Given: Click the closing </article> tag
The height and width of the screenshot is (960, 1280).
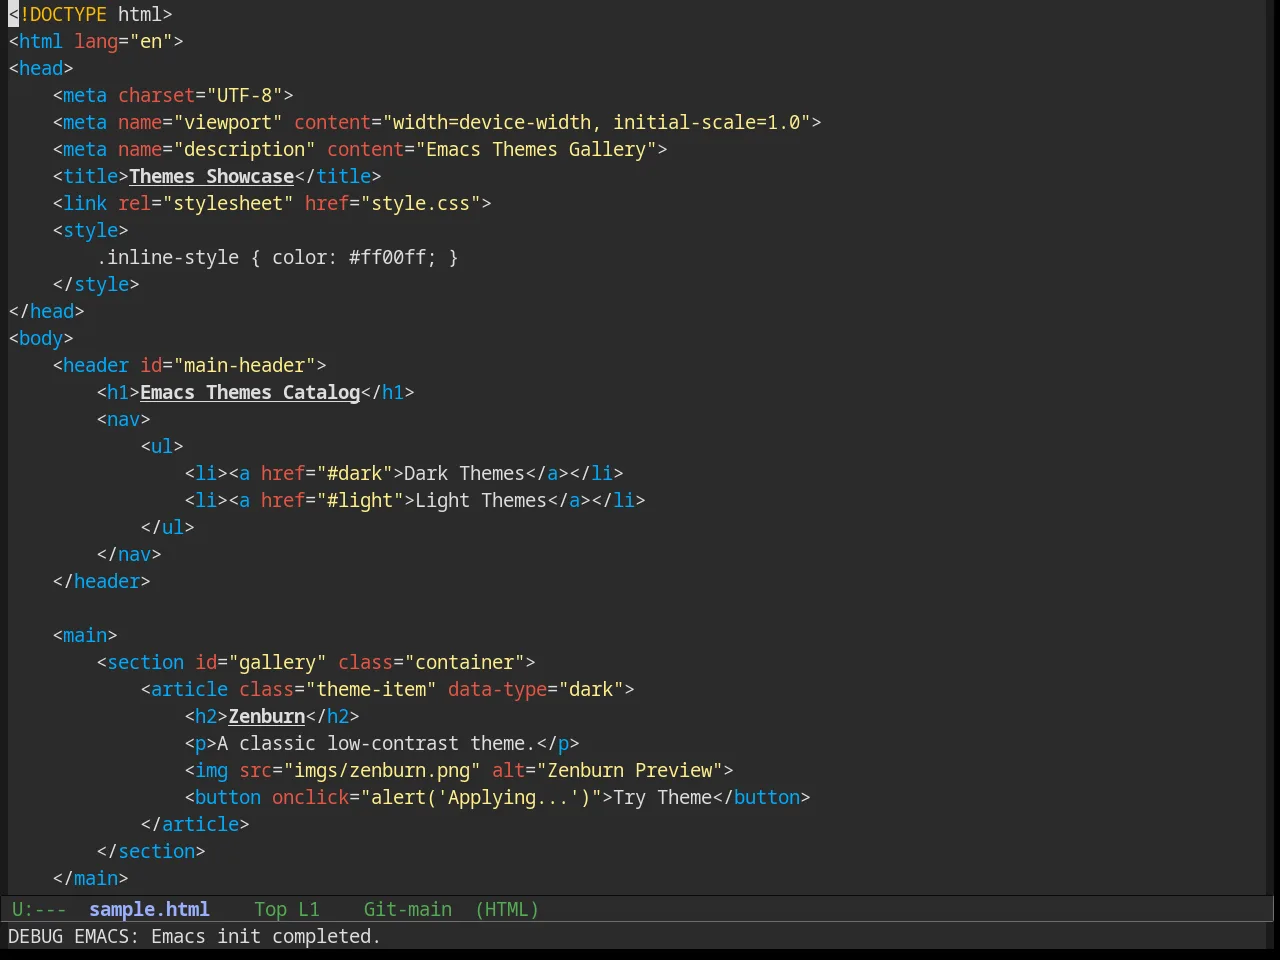Looking at the screenshot, I should 195,824.
